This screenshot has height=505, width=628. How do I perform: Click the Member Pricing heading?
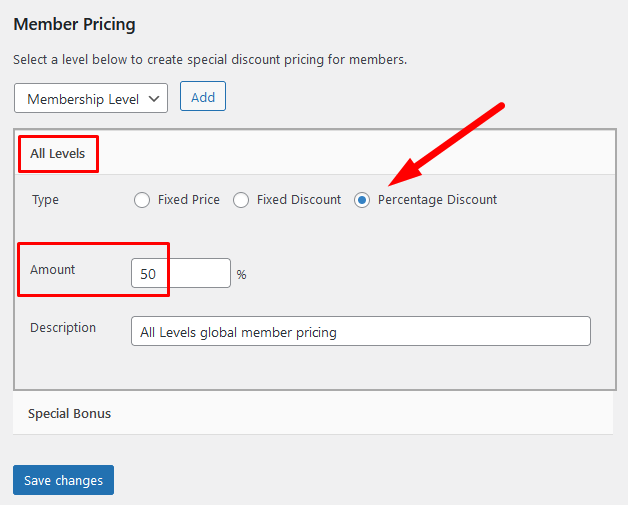[x=74, y=23]
